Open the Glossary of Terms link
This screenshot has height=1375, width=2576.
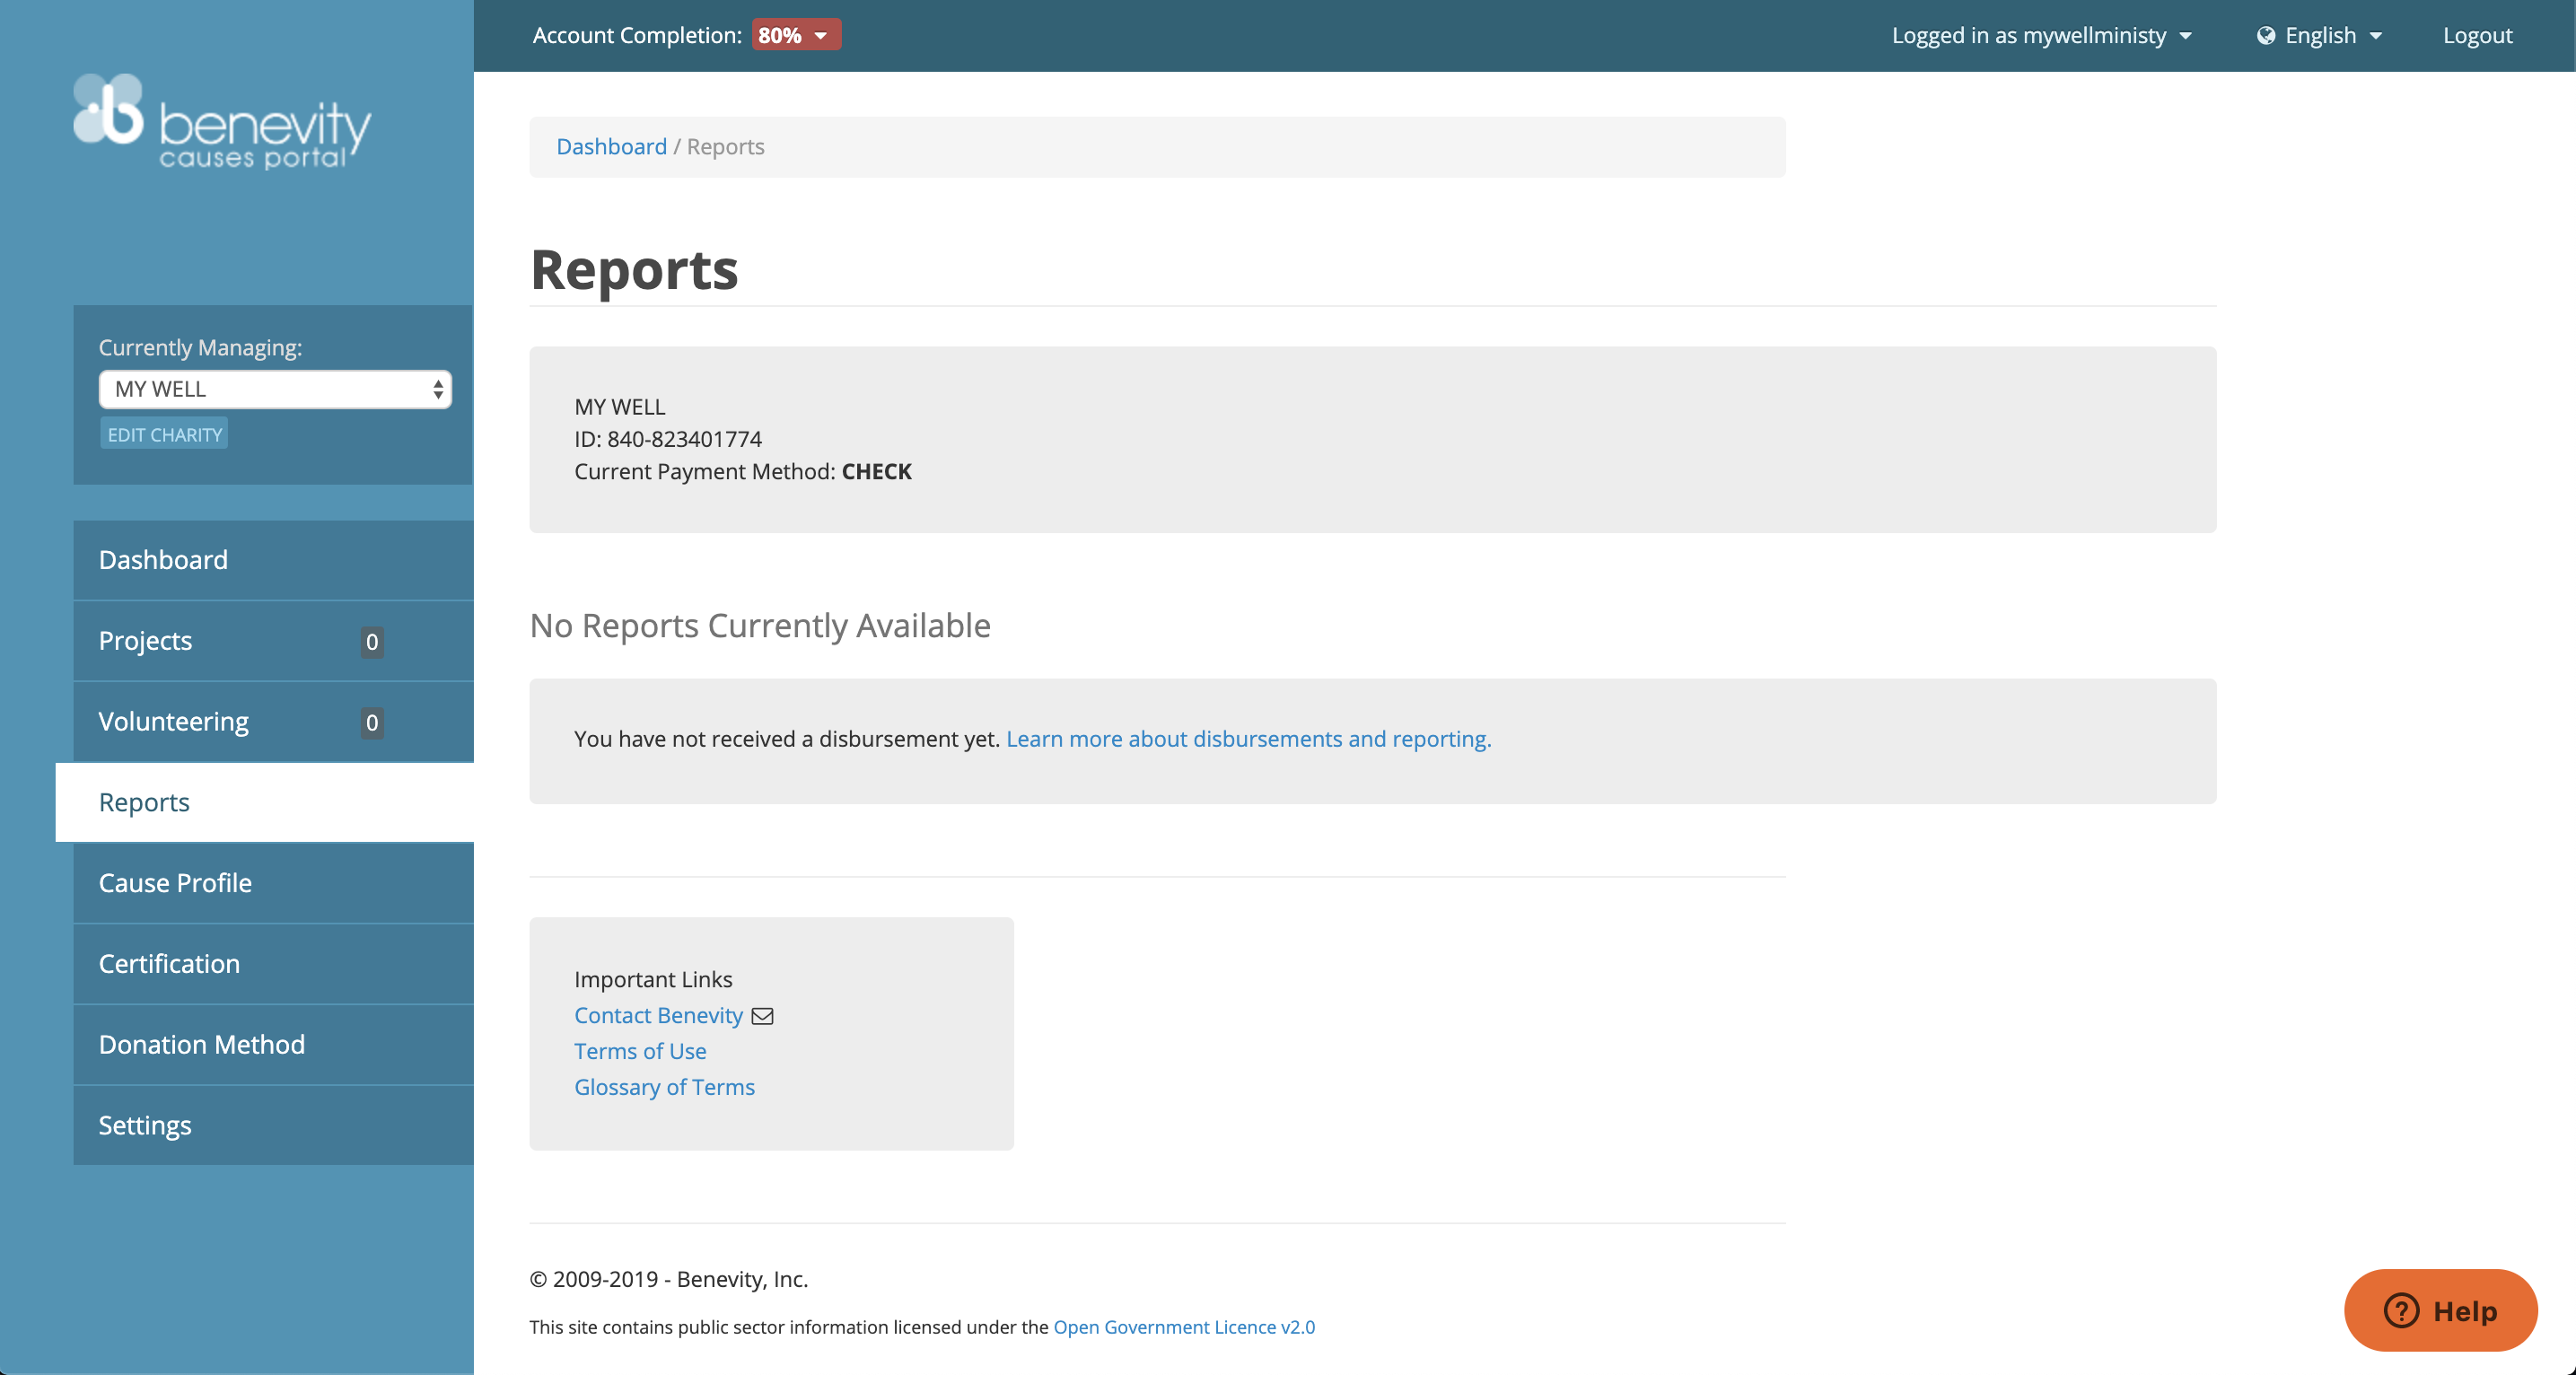pos(664,1087)
